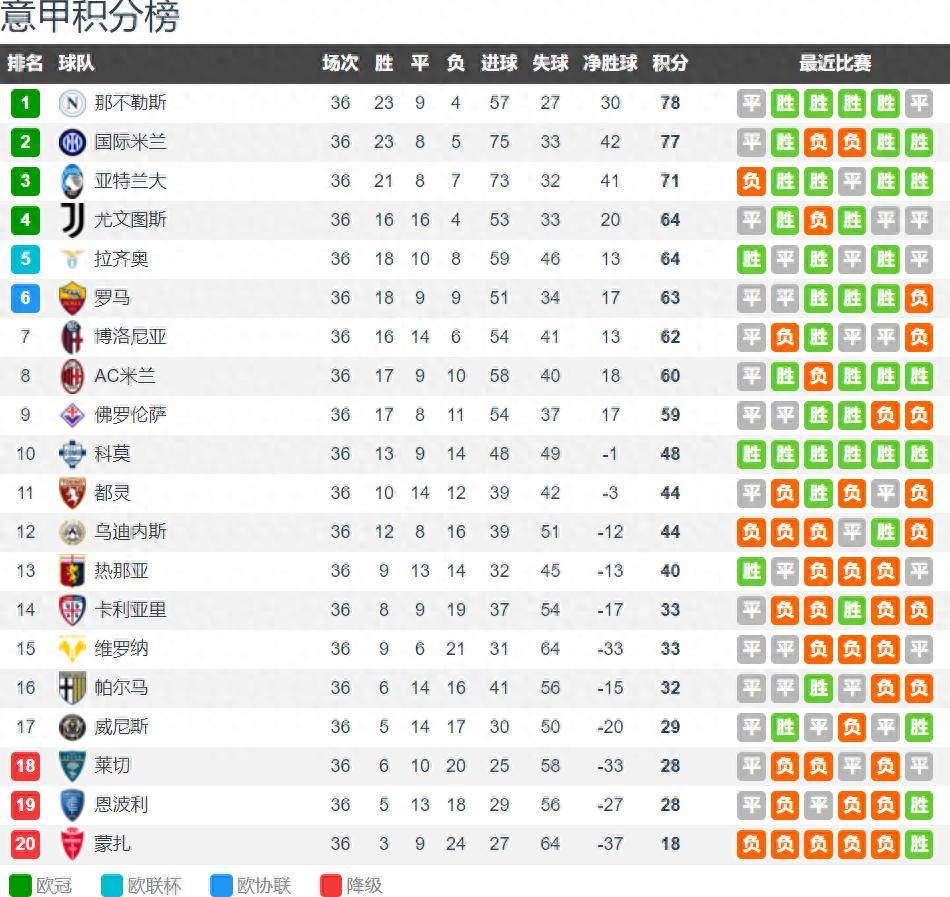The image size is (950, 897).
Task: Click the Napoli team crest icon
Action: (72, 103)
